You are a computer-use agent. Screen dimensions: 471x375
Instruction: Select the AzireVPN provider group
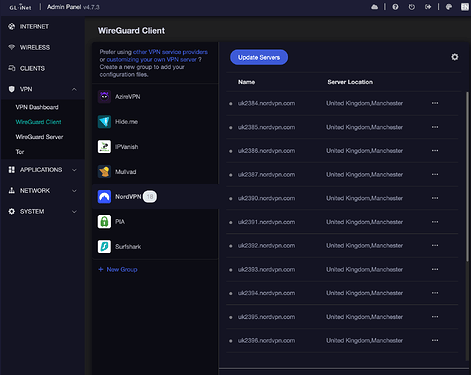pyautogui.click(x=155, y=97)
